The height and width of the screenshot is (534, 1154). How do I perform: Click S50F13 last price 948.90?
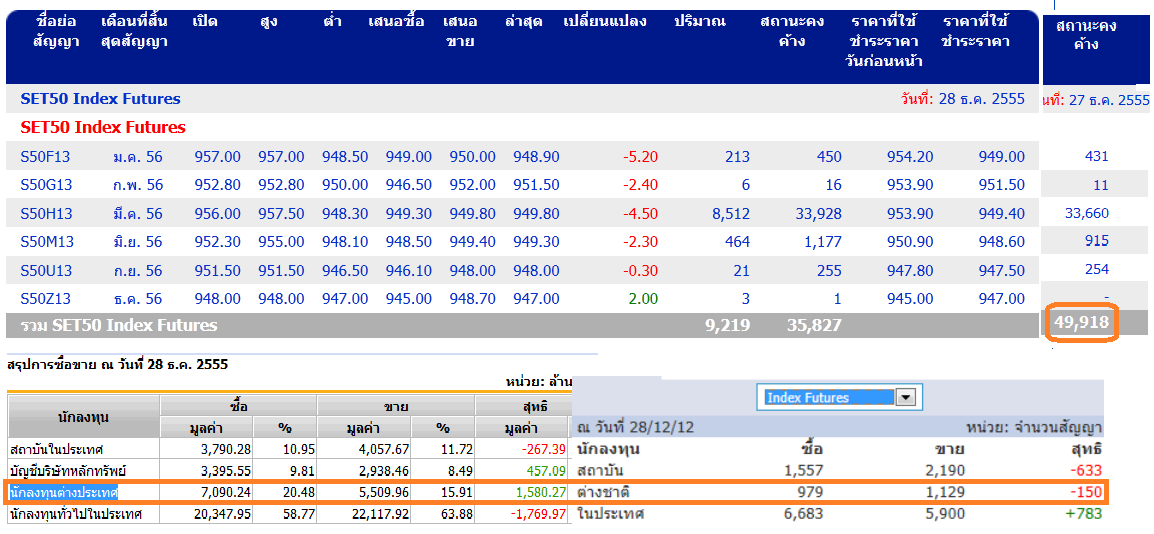[x=537, y=157]
